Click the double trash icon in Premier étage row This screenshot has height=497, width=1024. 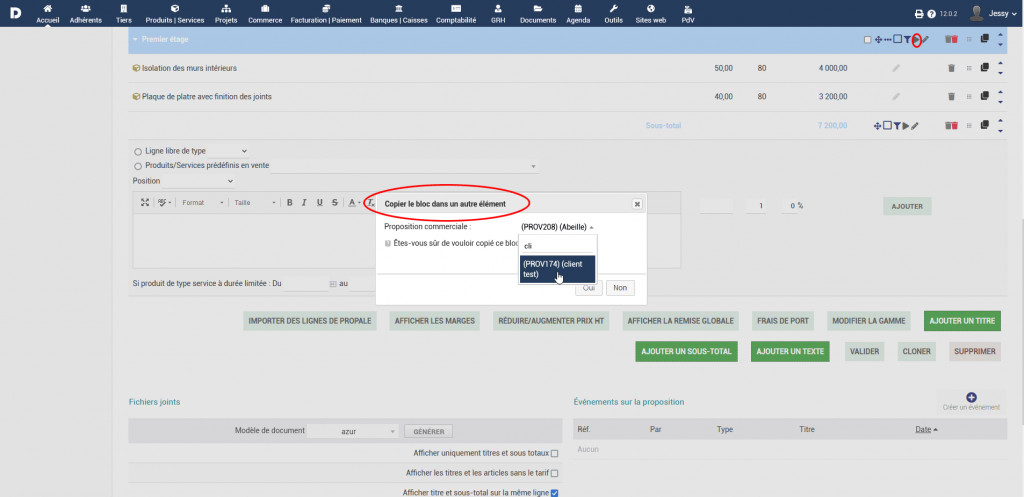(952, 39)
